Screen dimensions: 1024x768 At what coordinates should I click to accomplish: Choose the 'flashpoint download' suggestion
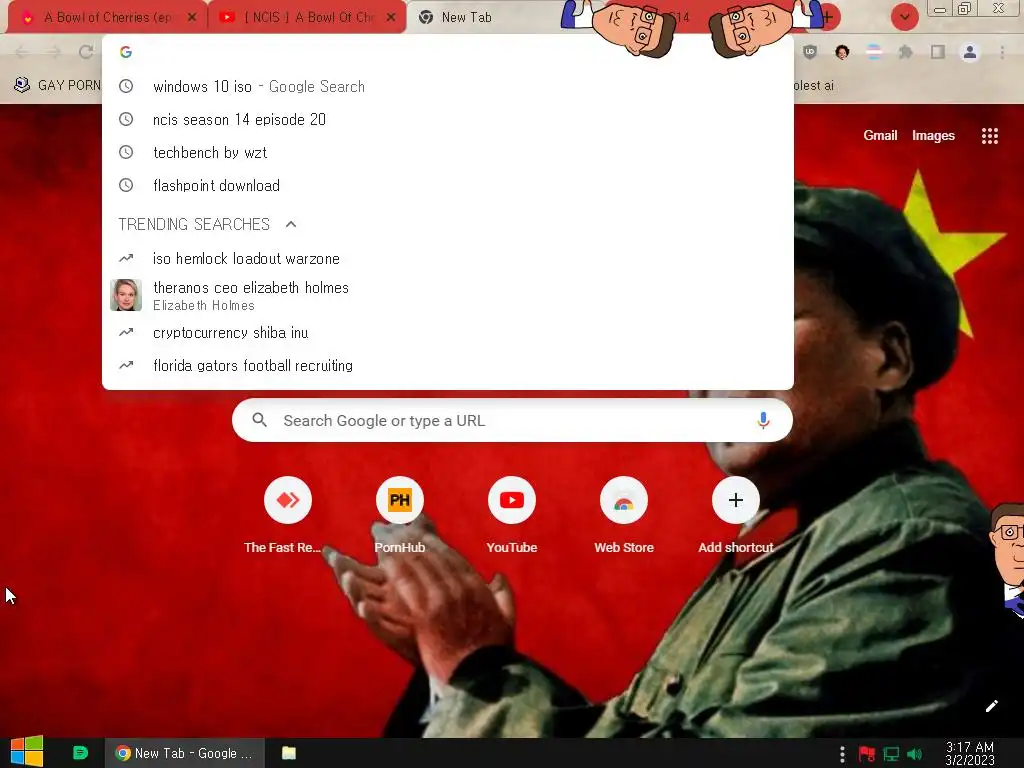(x=448, y=185)
